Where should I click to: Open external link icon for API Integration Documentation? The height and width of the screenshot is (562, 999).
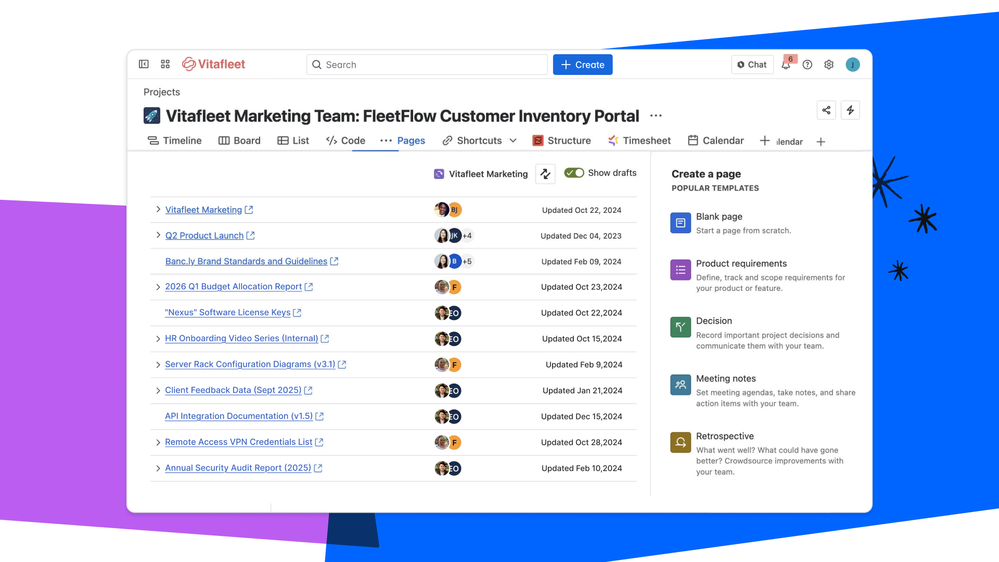click(x=320, y=416)
